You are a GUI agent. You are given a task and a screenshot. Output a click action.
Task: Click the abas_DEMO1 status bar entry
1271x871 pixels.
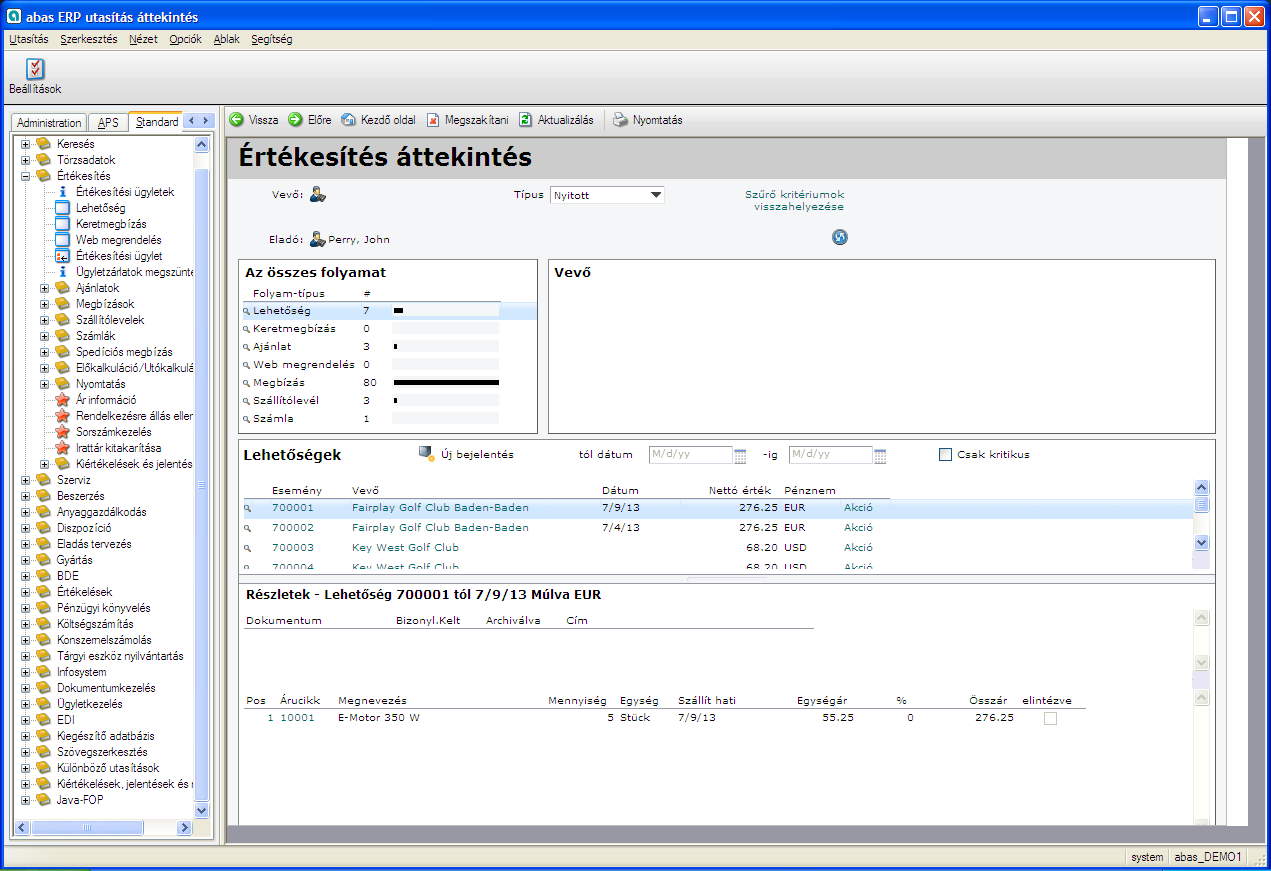tap(1208, 857)
